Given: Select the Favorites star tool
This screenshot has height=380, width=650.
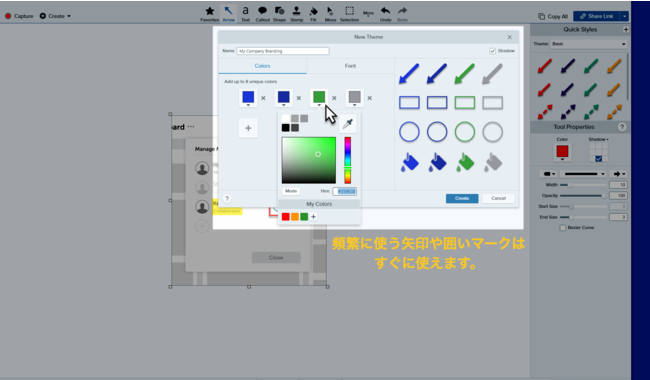Looking at the screenshot, I should 210,14.
